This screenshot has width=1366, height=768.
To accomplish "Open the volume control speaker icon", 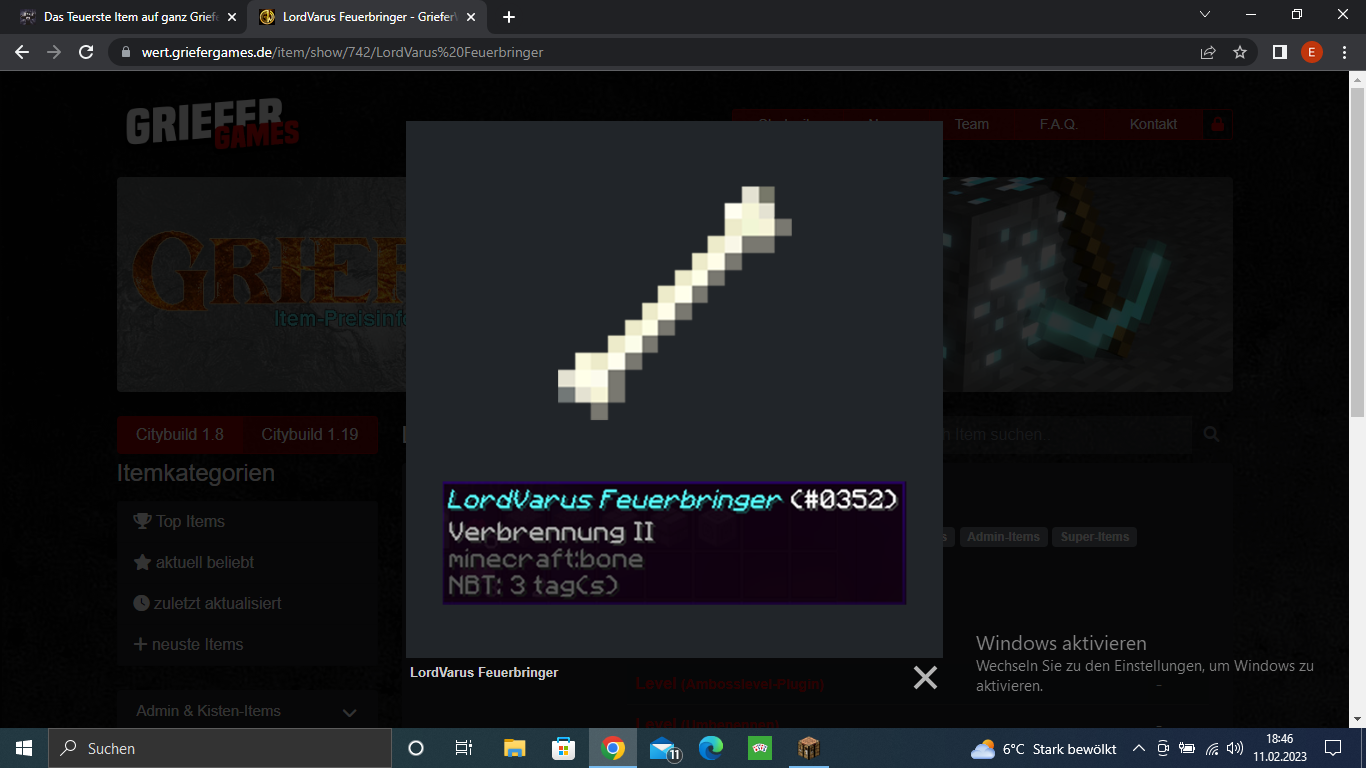I will coord(1236,748).
